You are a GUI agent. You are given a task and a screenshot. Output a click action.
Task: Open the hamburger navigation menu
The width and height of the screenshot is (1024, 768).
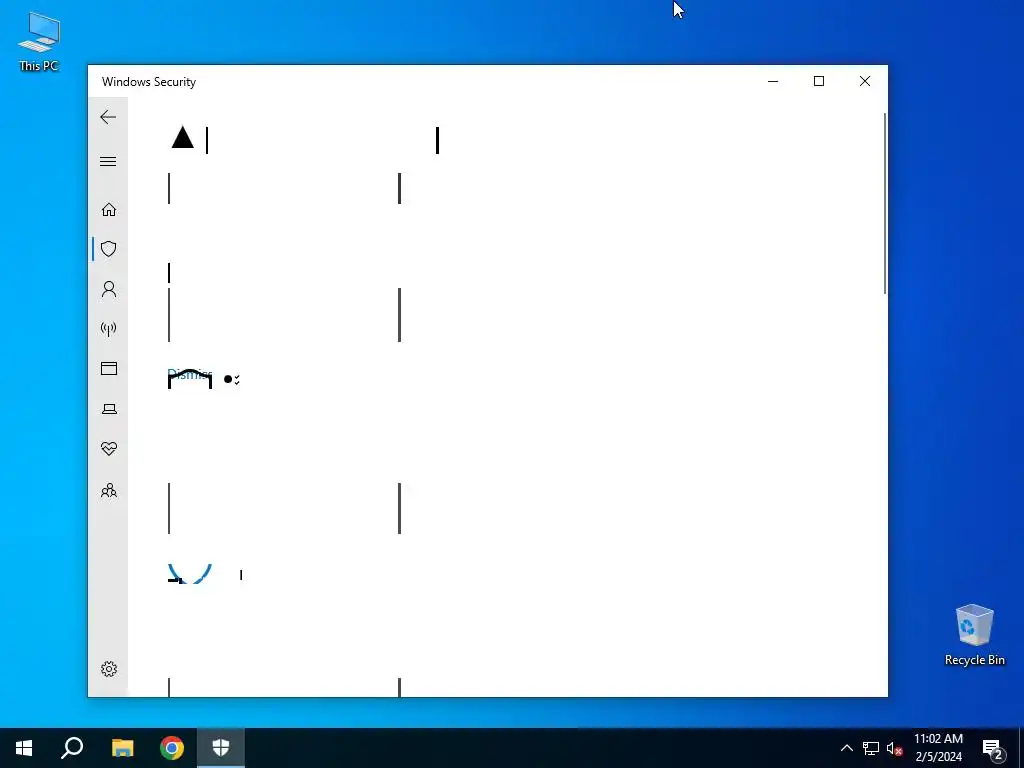click(x=108, y=161)
